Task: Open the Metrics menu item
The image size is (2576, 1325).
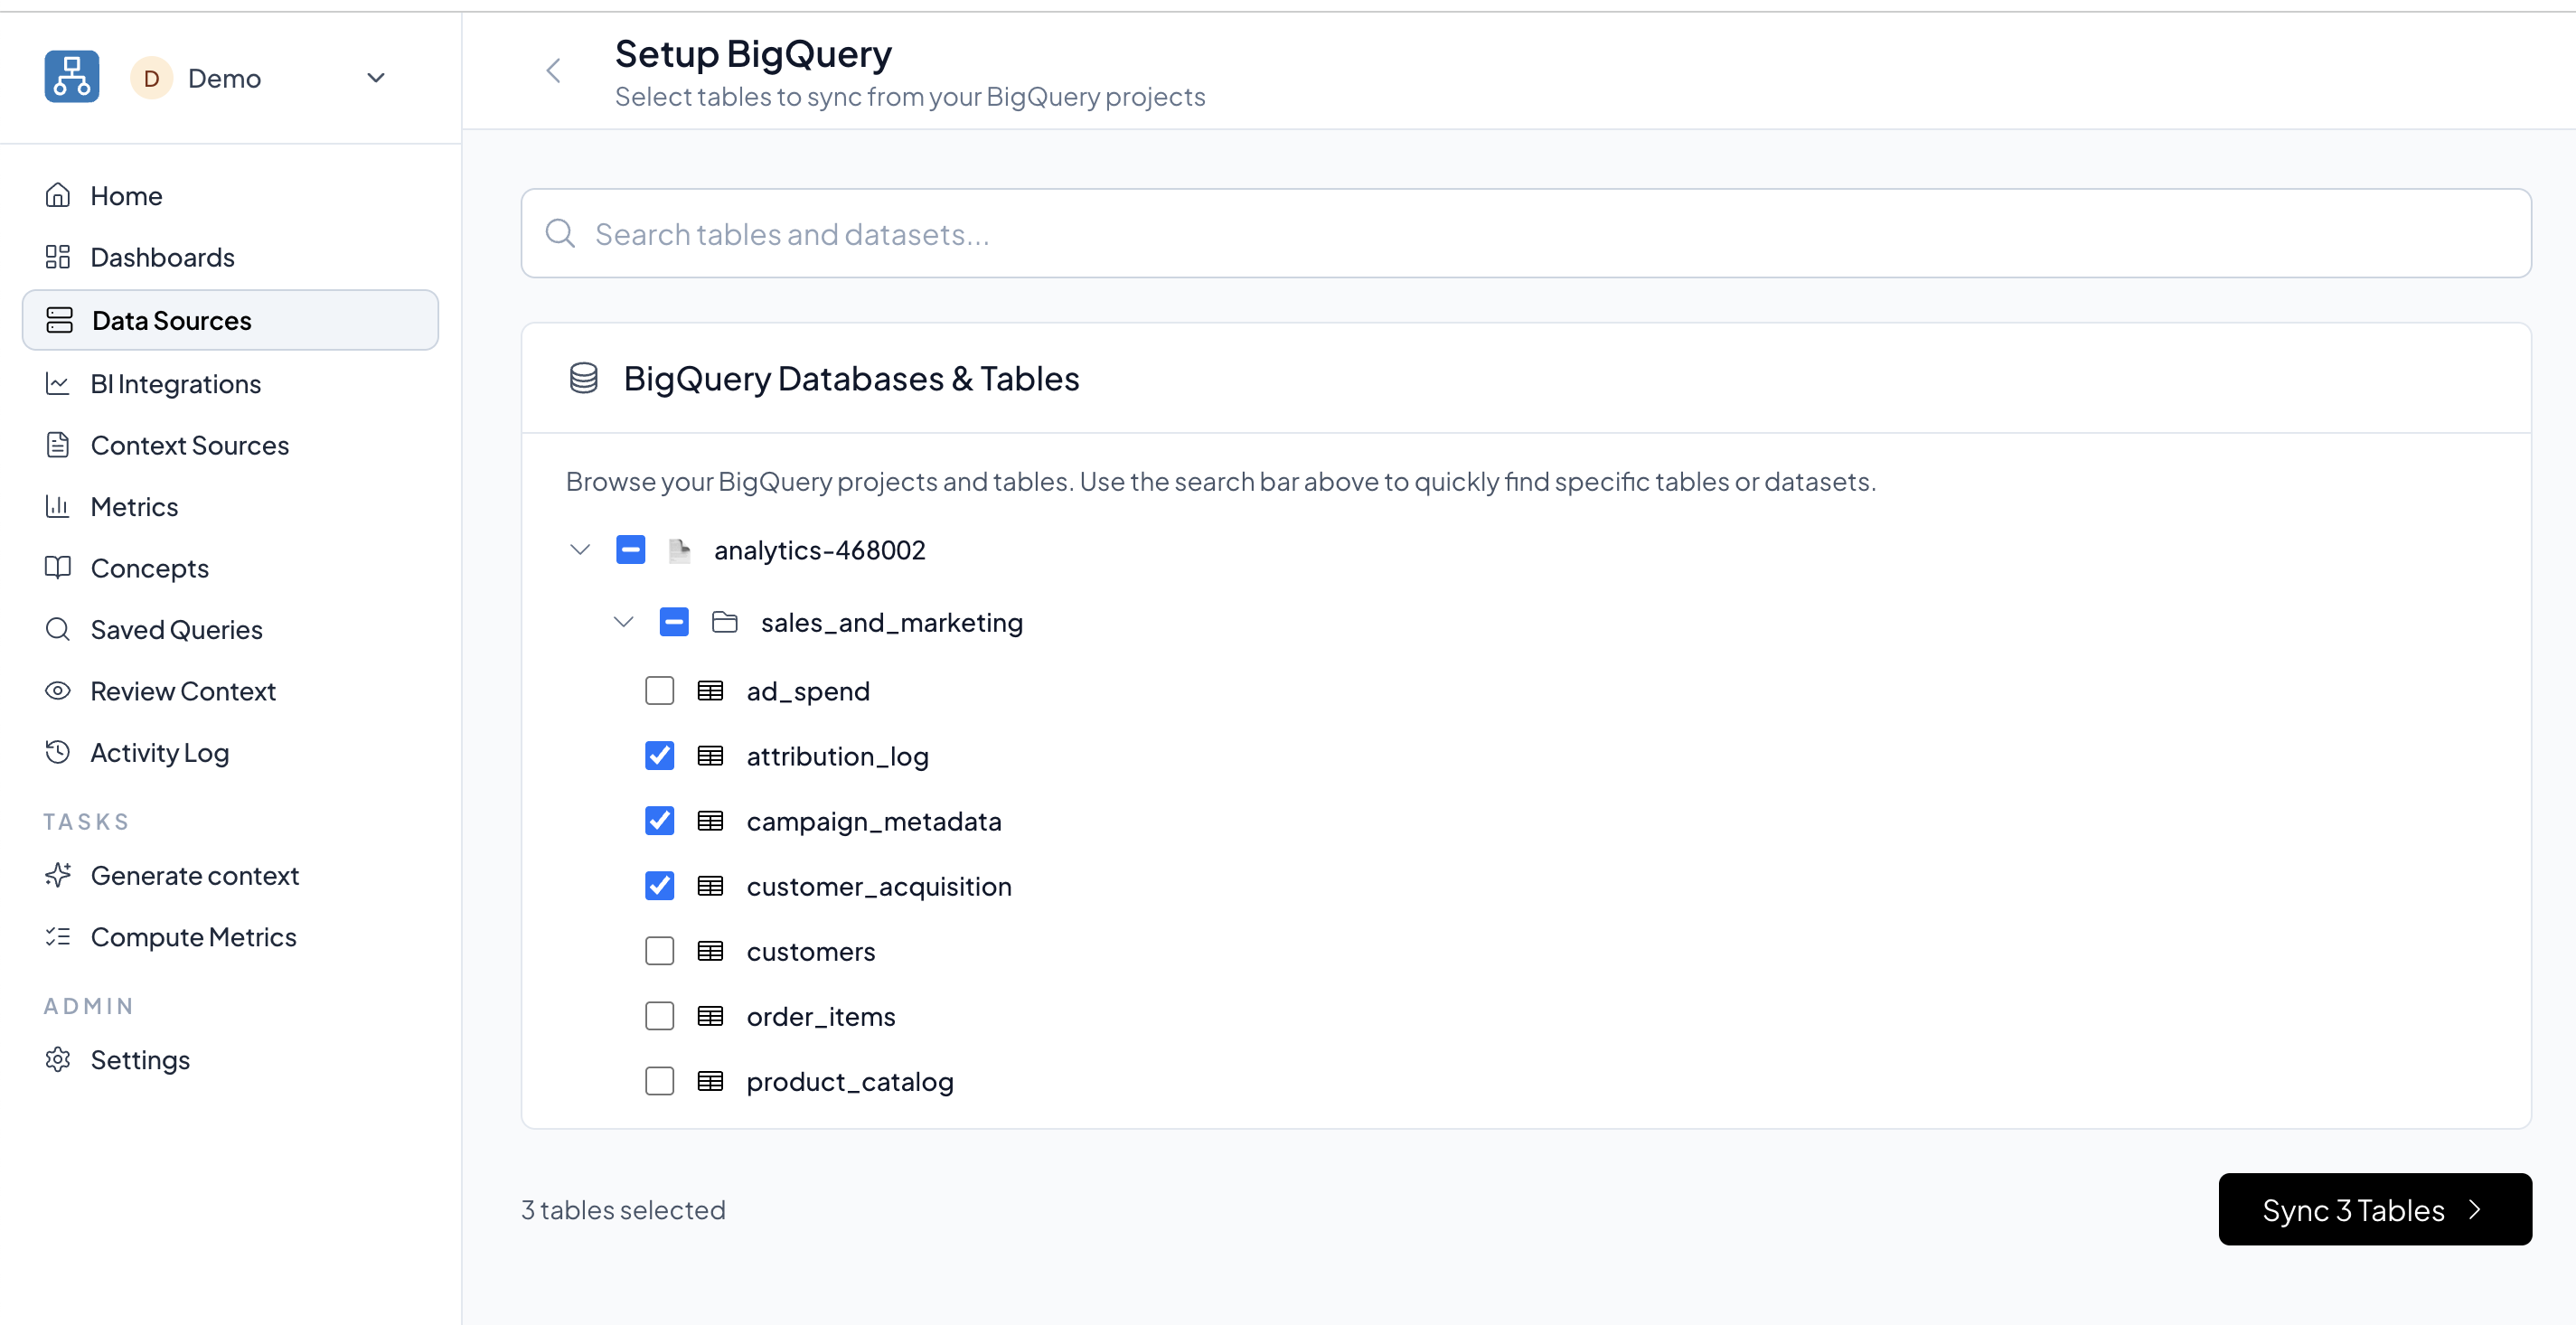Action: coord(134,507)
